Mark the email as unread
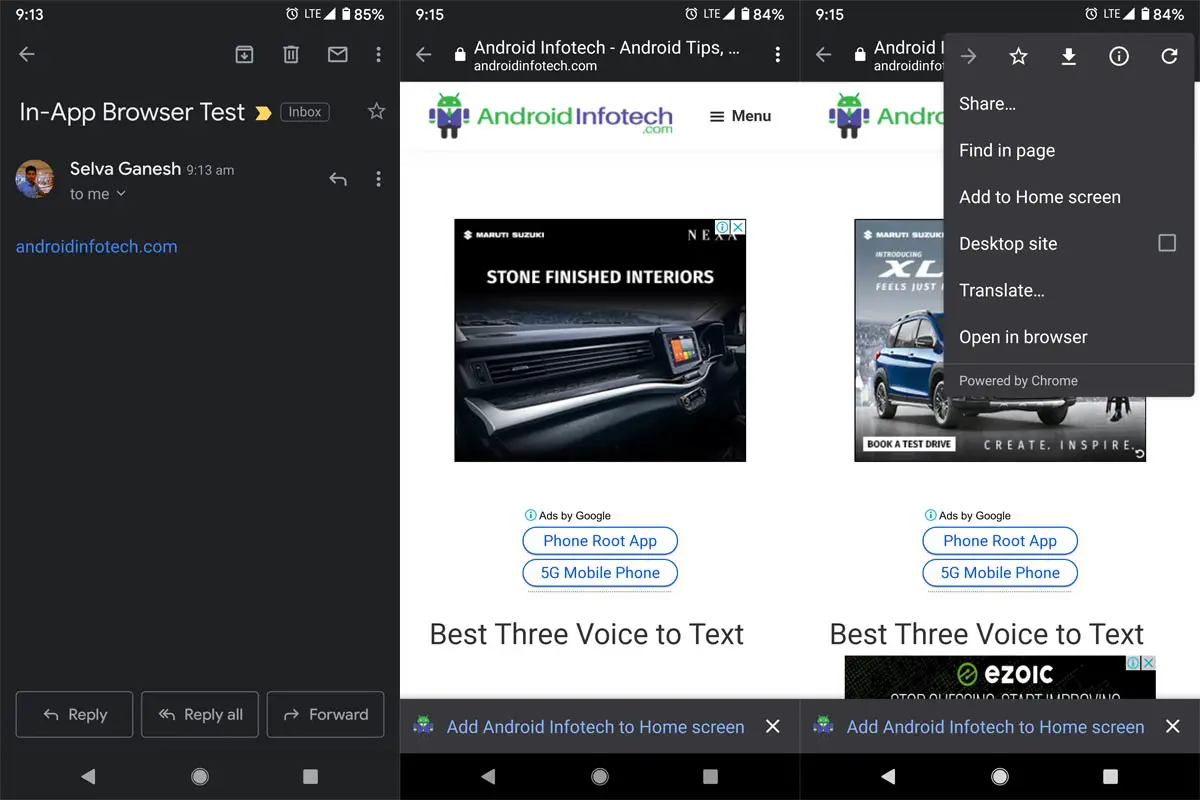This screenshot has width=1200, height=800. (x=338, y=54)
